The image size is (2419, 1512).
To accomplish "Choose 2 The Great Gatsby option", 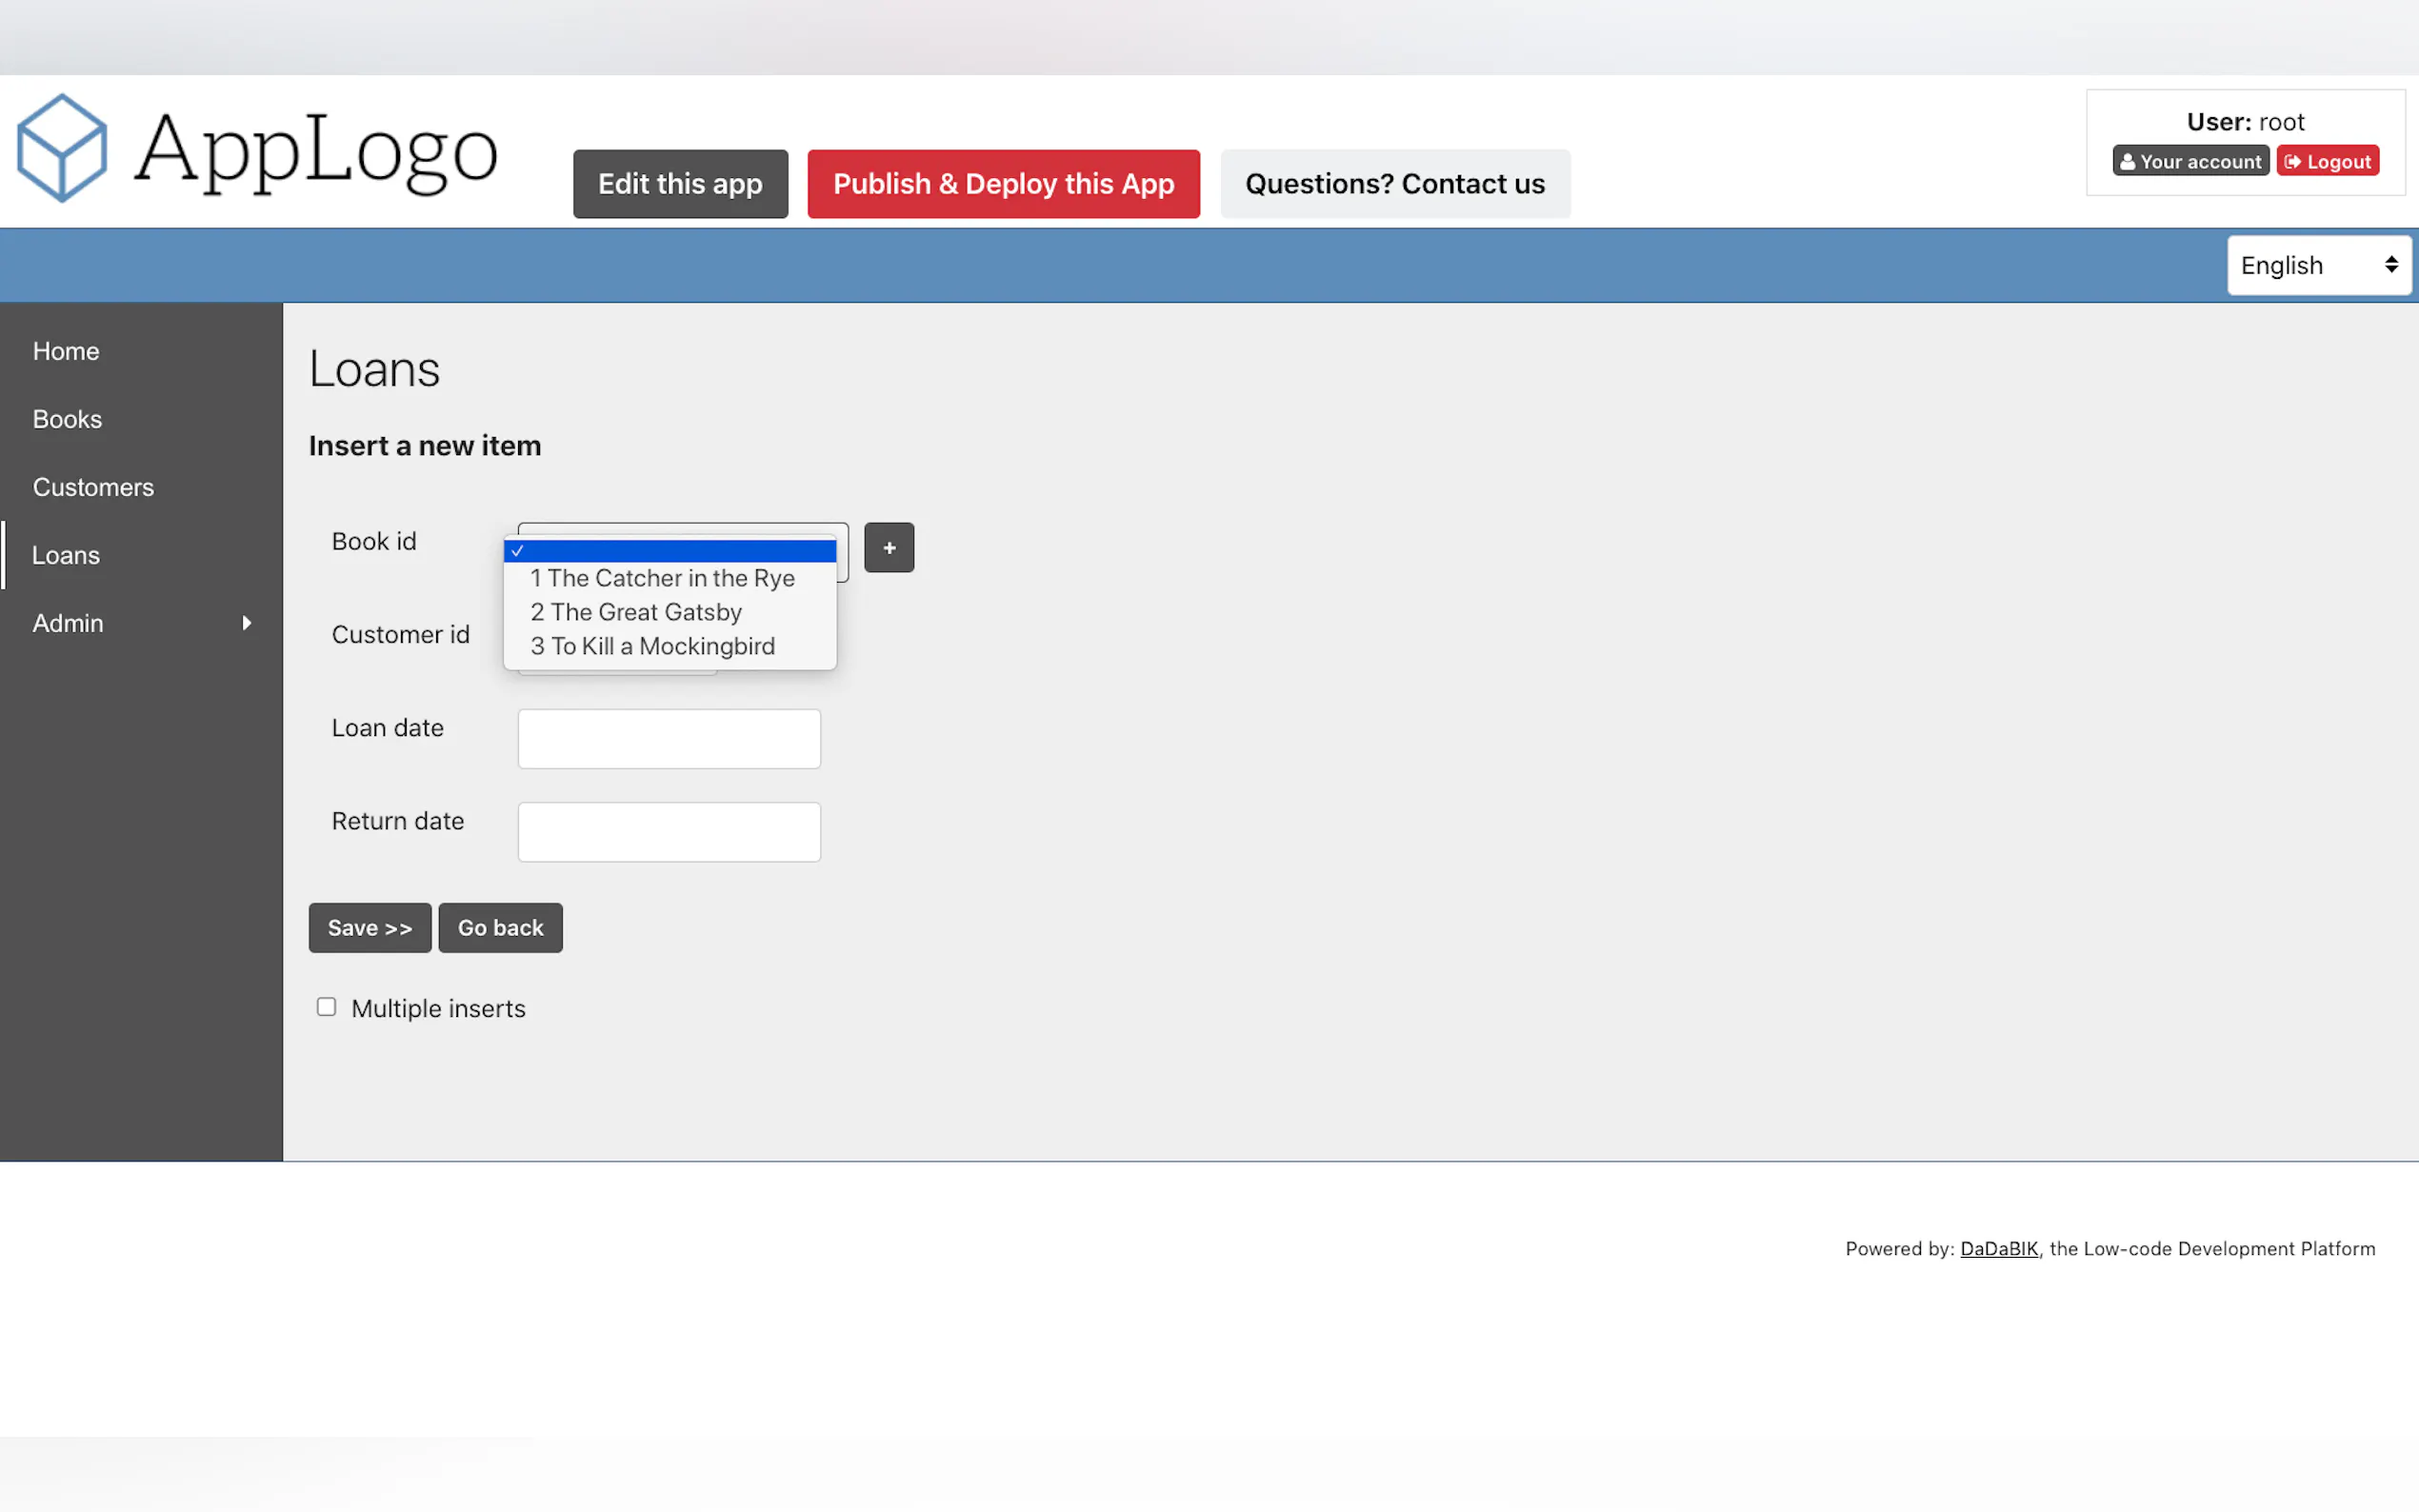I will (636, 612).
